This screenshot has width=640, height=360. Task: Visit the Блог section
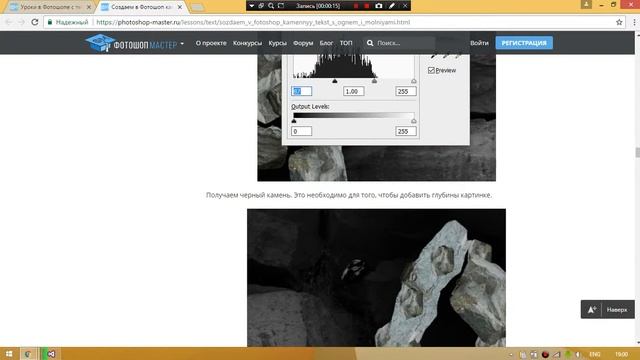326,43
